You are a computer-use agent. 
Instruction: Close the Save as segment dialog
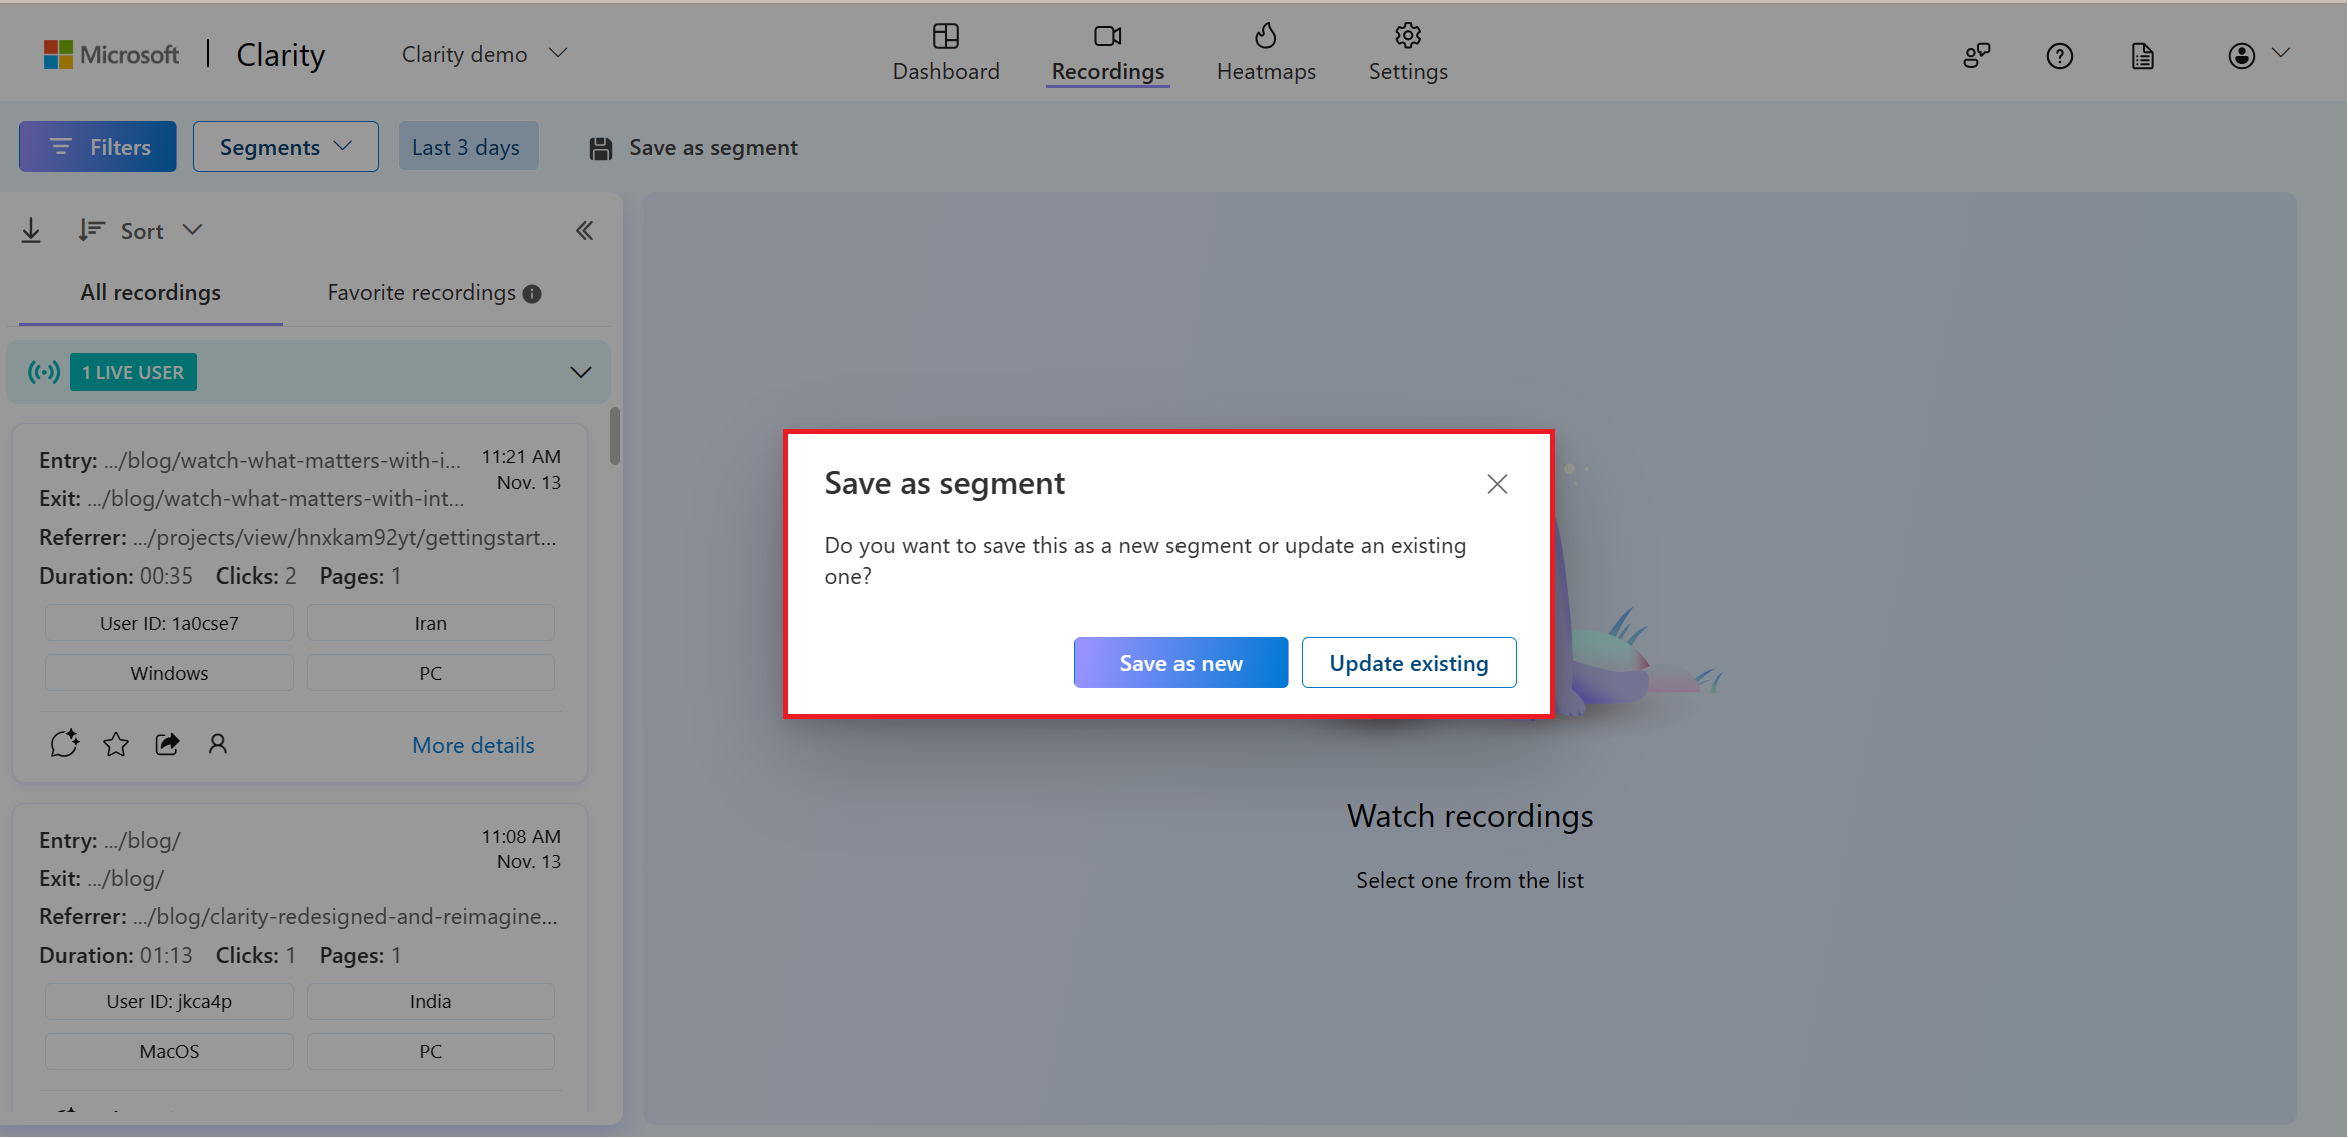coord(1497,484)
